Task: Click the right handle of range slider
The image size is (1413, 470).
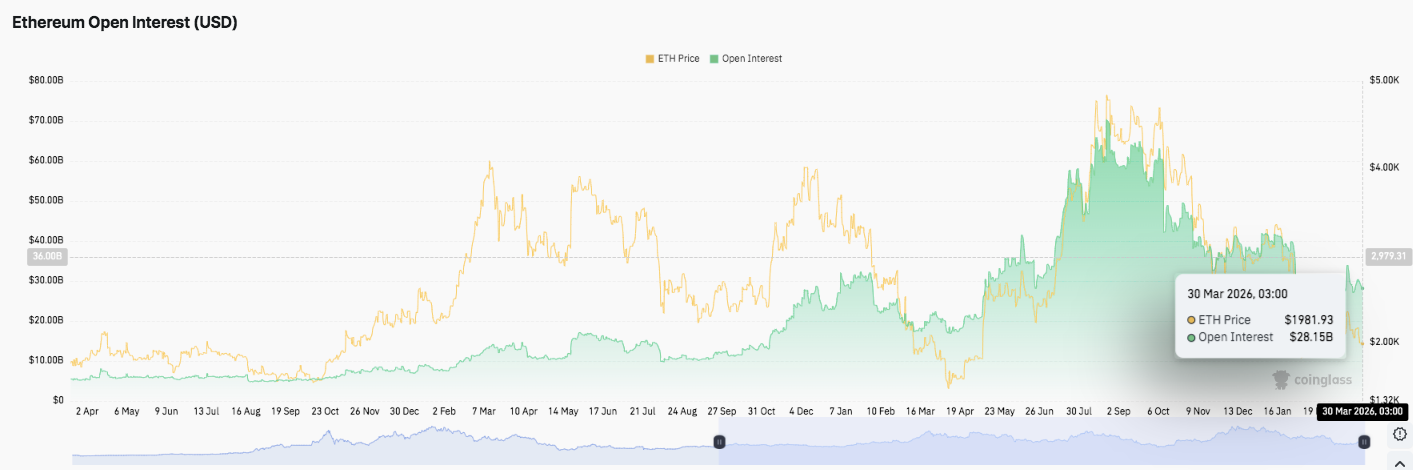Action: [x=1363, y=442]
